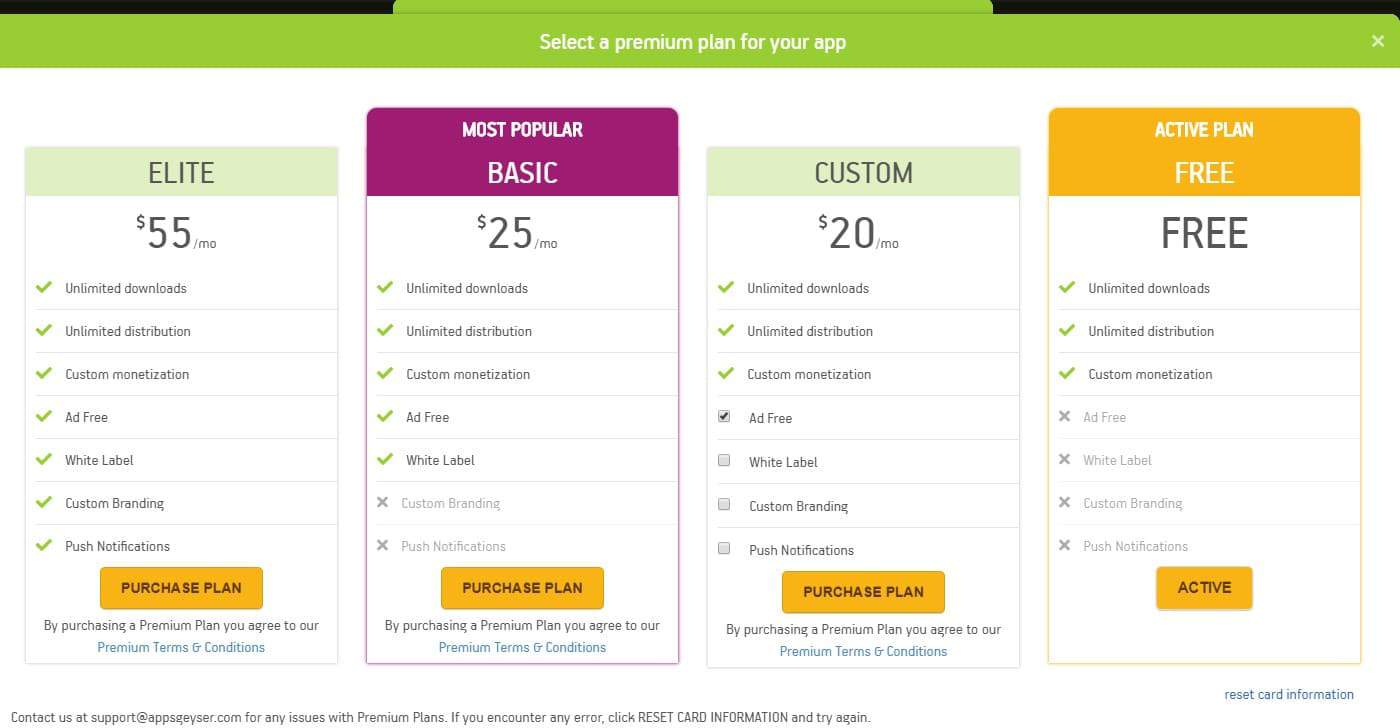
Task: Close the premium plan dialog
Action: (1378, 41)
